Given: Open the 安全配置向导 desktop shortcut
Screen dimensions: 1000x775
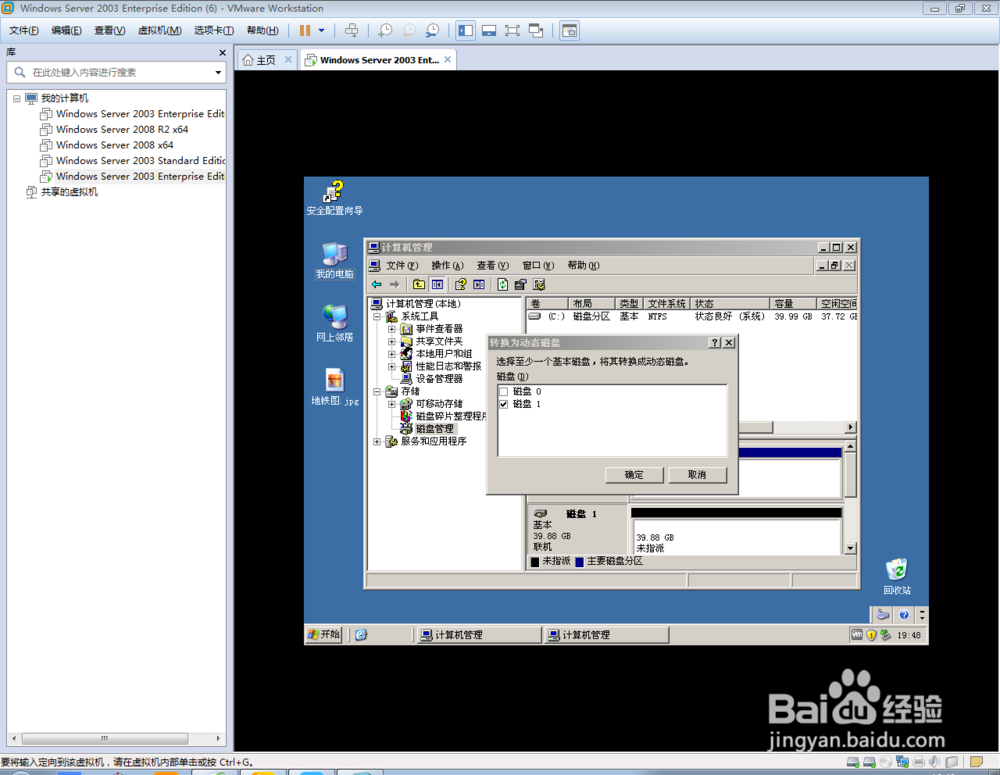Looking at the screenshot, I should (335, 198).
